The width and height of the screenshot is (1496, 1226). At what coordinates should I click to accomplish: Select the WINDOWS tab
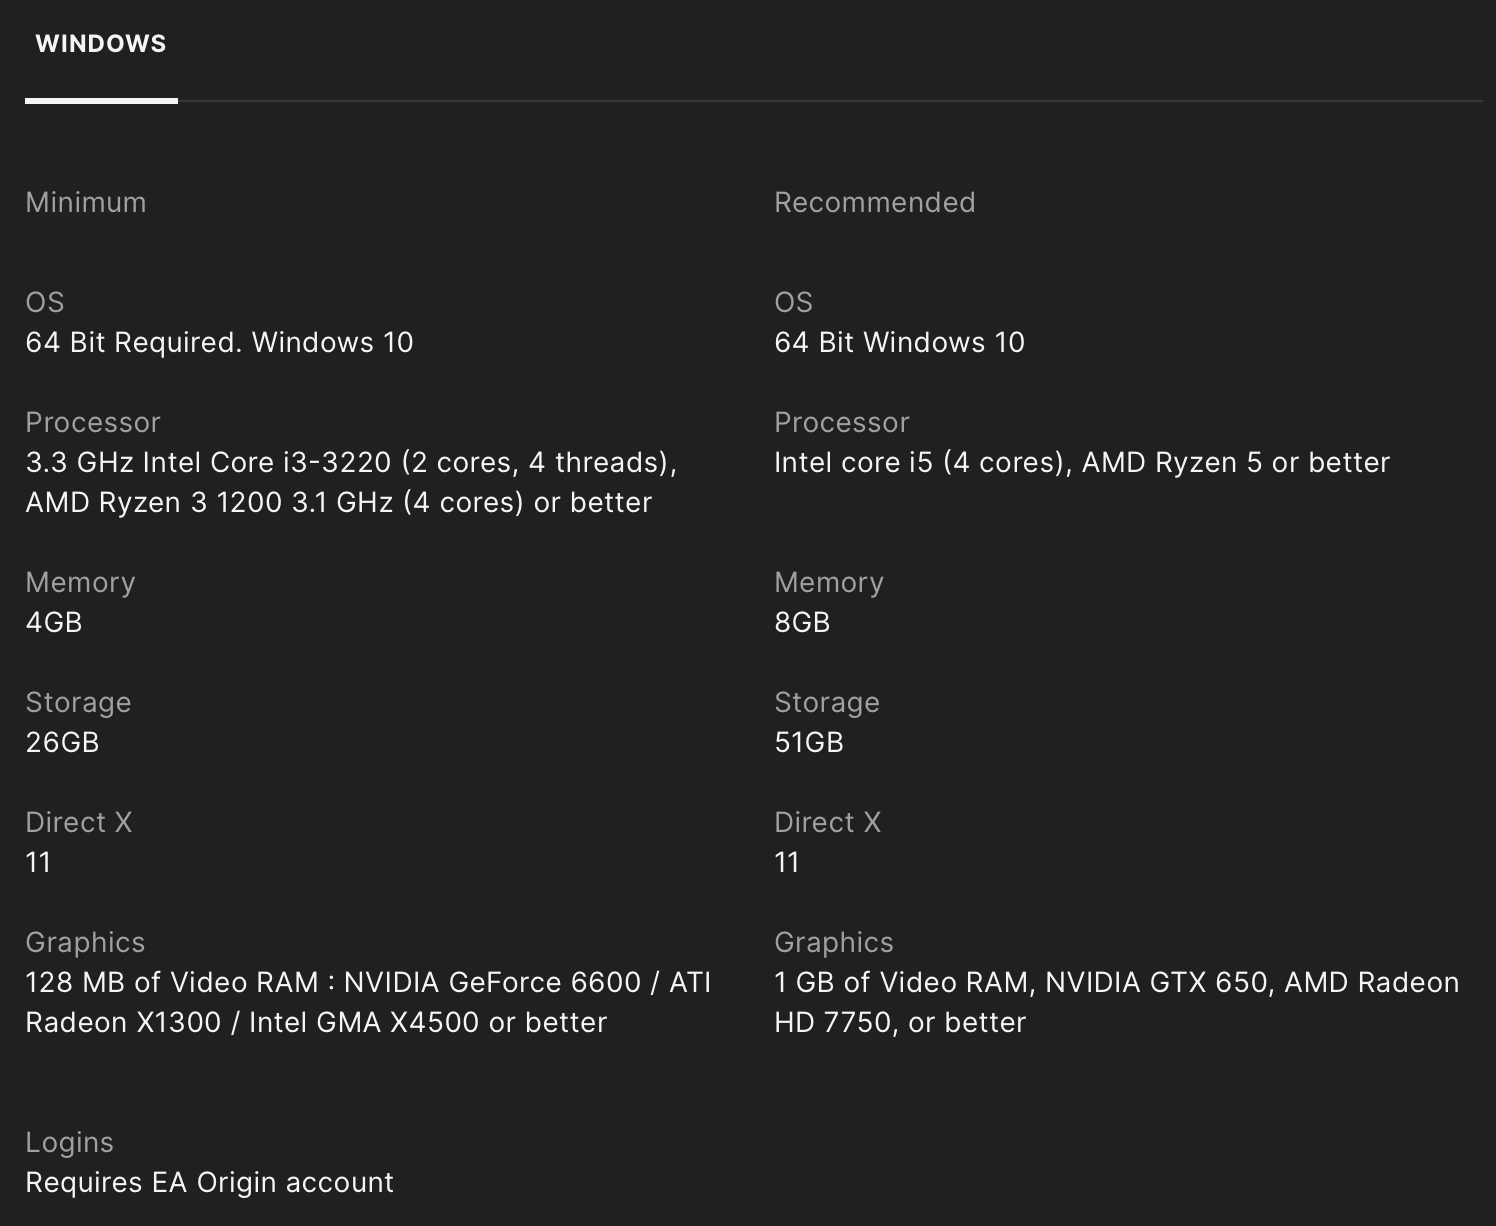coord(101,44)
